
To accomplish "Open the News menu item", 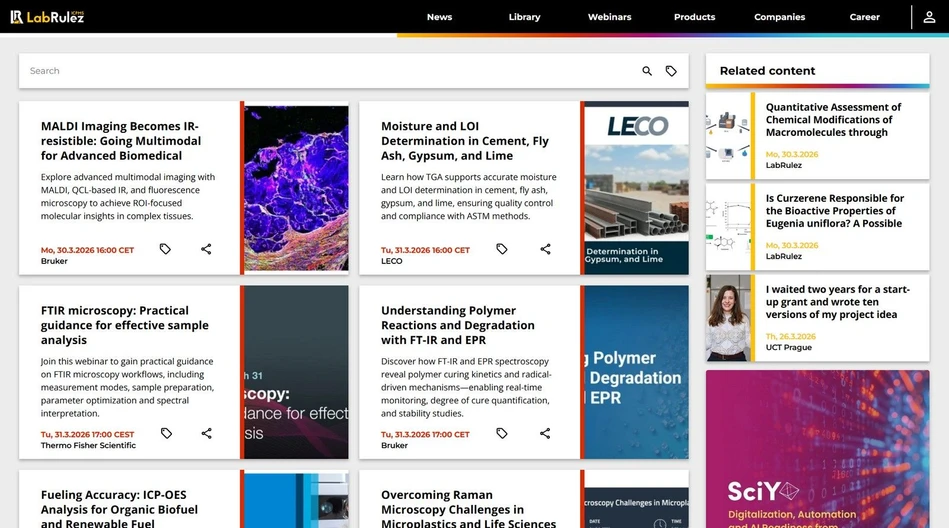I will (439, 17).
